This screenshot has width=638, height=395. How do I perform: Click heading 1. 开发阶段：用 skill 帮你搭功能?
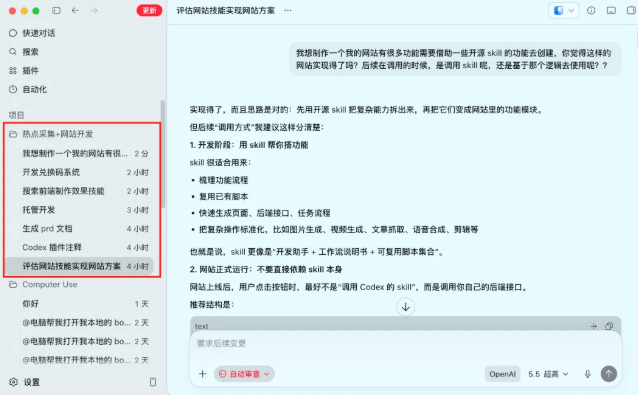tap(249, 145)
